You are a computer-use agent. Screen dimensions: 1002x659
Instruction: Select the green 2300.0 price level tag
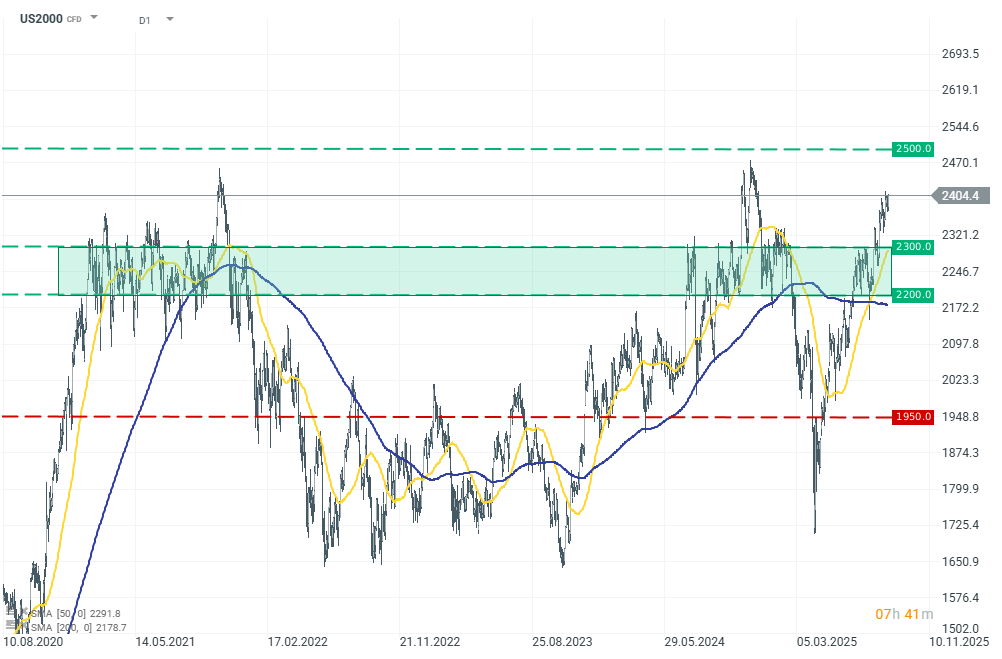click(x=913, y=247)
